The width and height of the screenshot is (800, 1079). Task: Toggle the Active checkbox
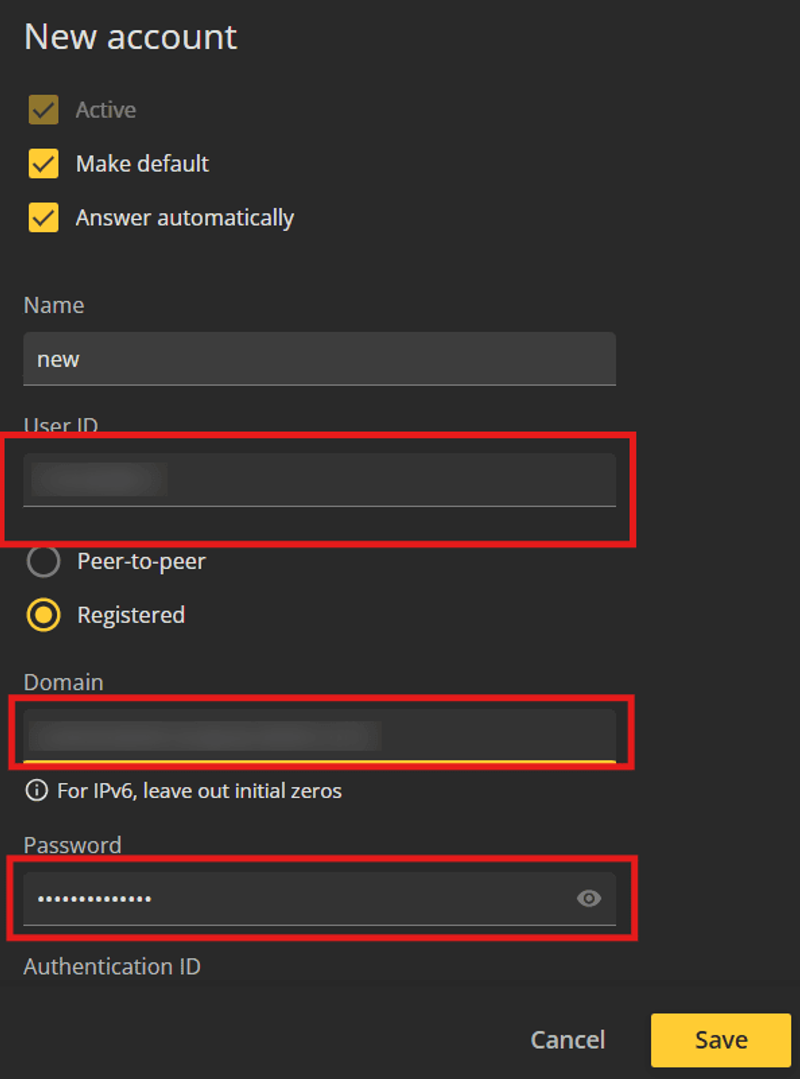pos(43,109)
